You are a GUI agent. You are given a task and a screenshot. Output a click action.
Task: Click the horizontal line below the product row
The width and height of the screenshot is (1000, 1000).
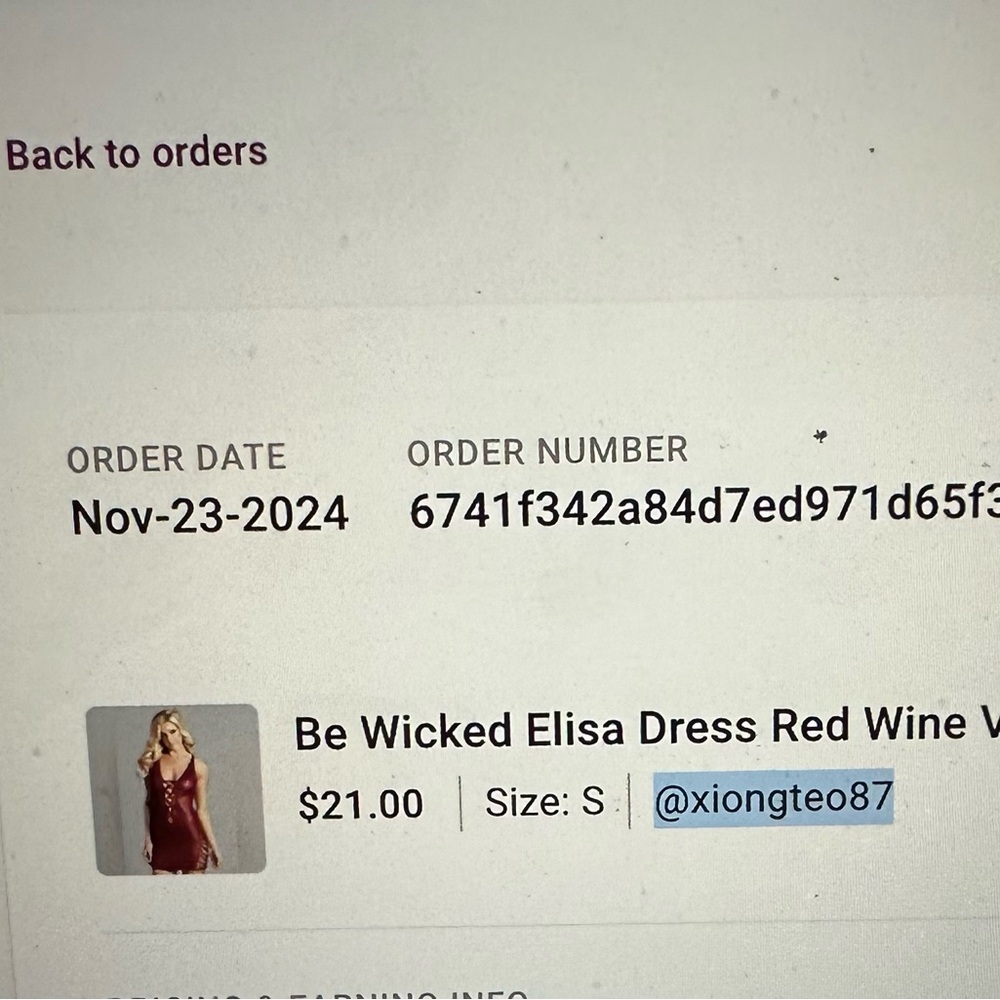tap(550, 925)
